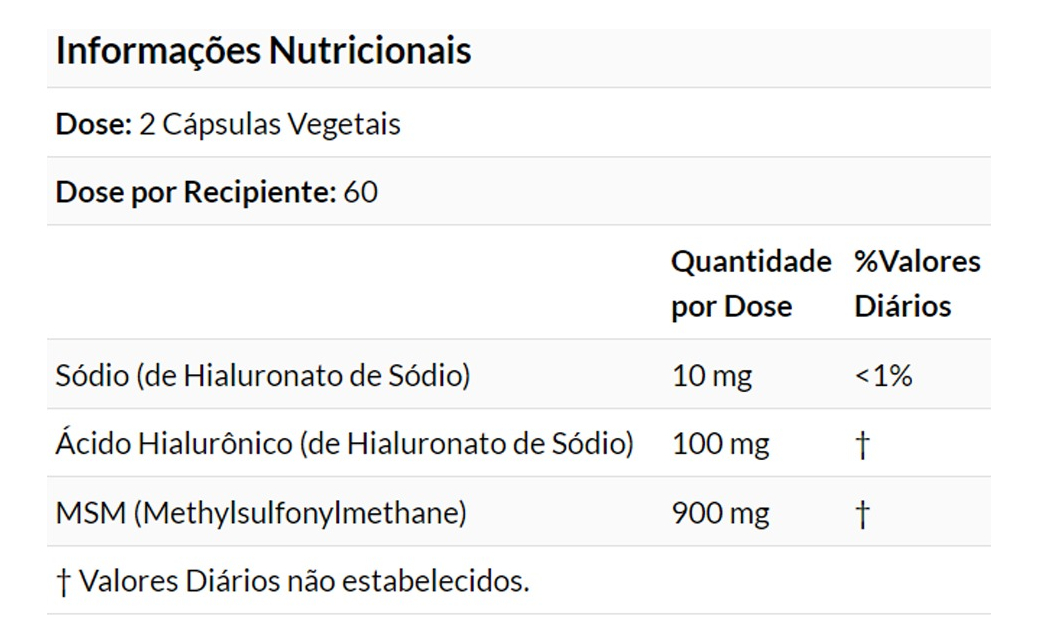Click the dagger in Ácido Hialurônico row
The width and height of the screenshot is (1038, 644).
tap(862, 445)
